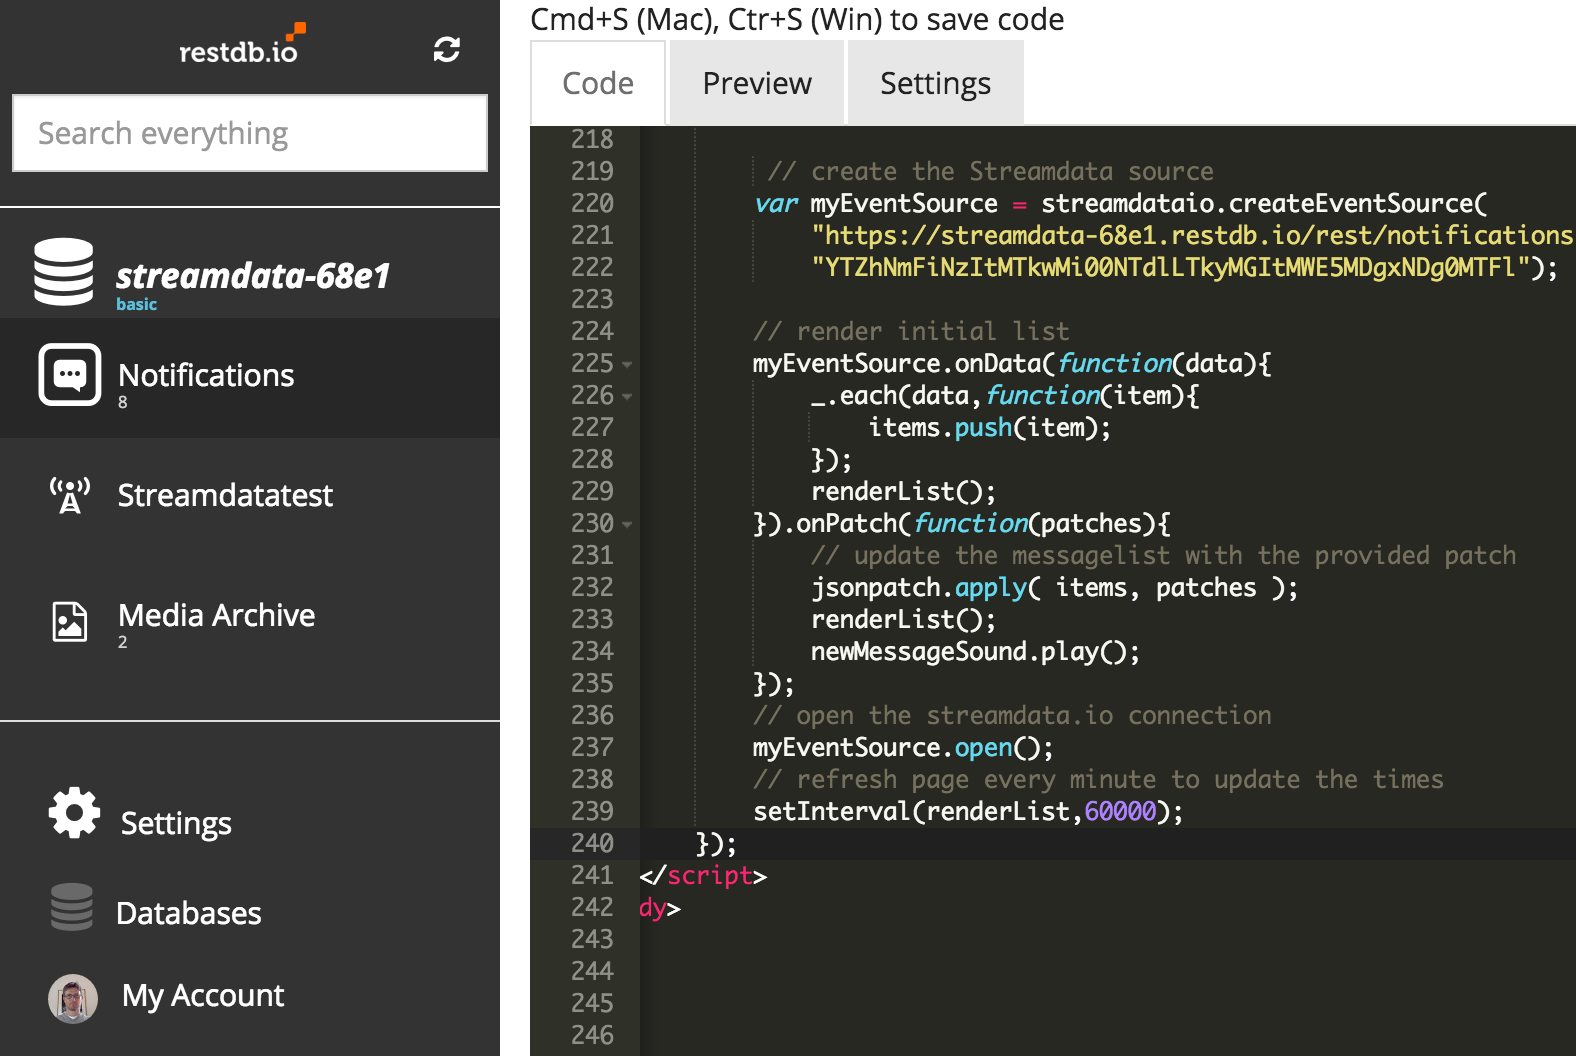Collapse the code fold at line 226
Screen dimensions: 1576x1056
(627, 397)
